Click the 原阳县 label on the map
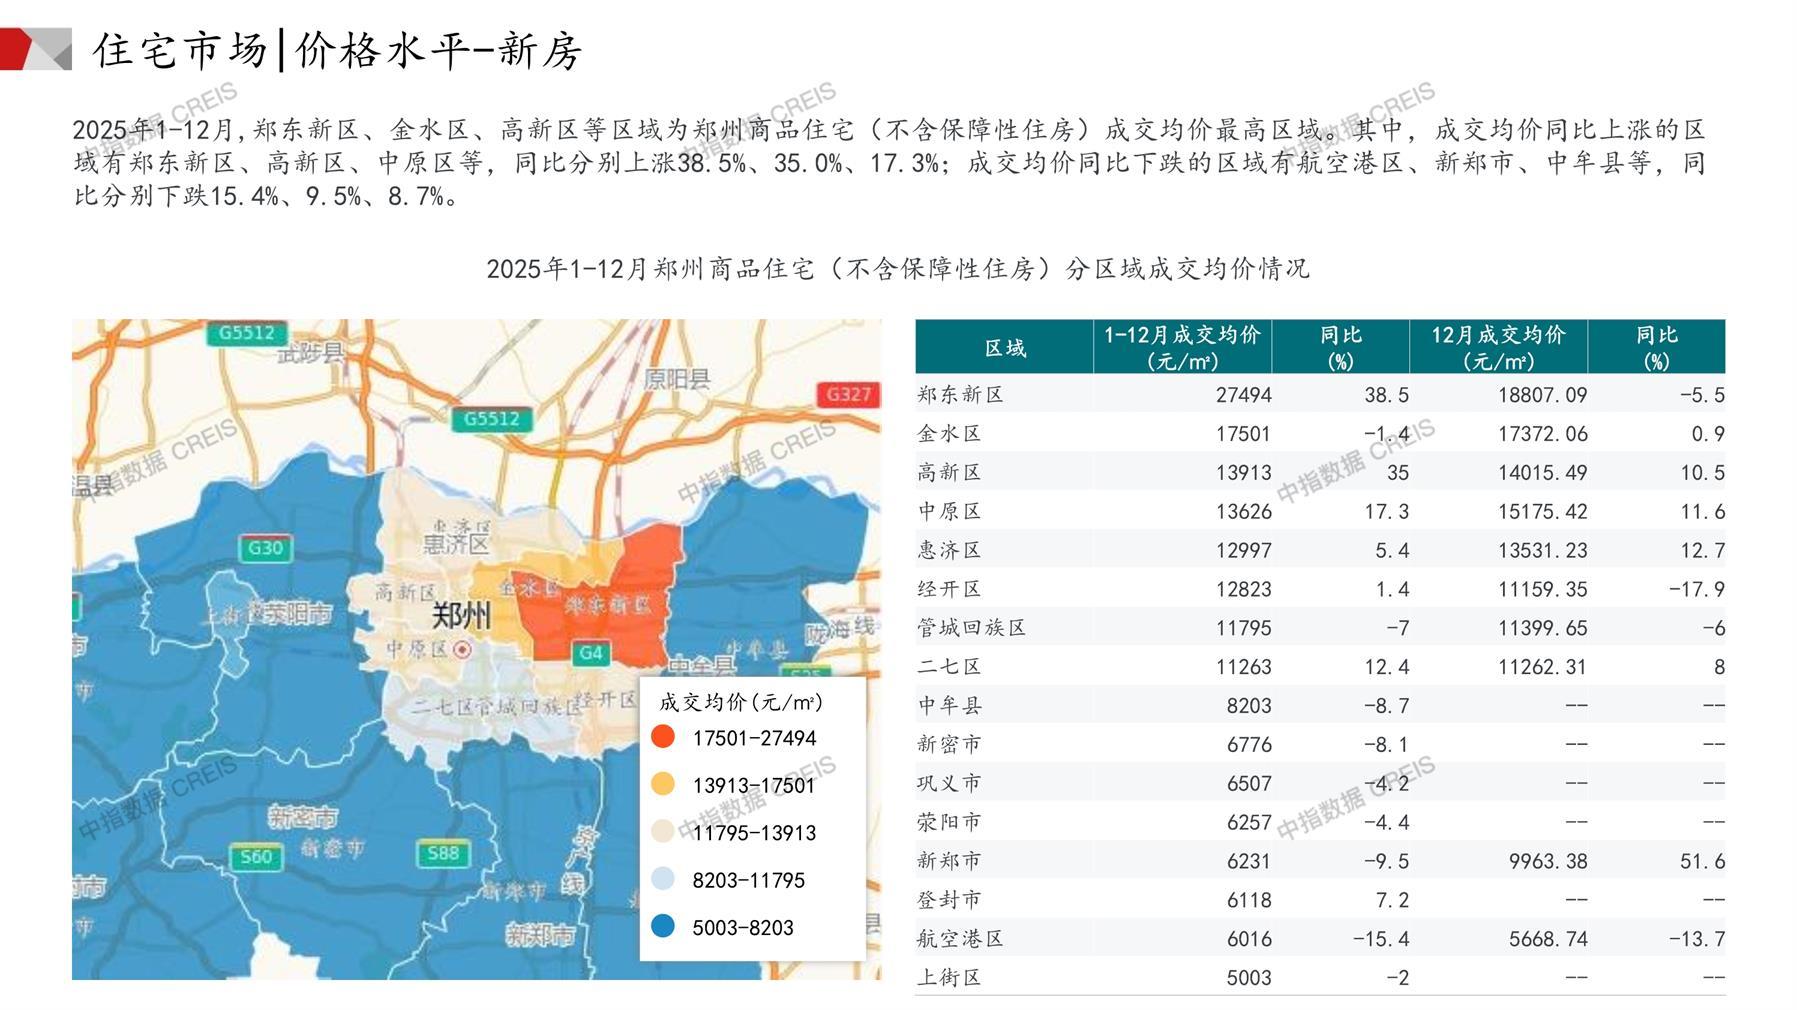The image size is (1797, 1010). (676, 379)
